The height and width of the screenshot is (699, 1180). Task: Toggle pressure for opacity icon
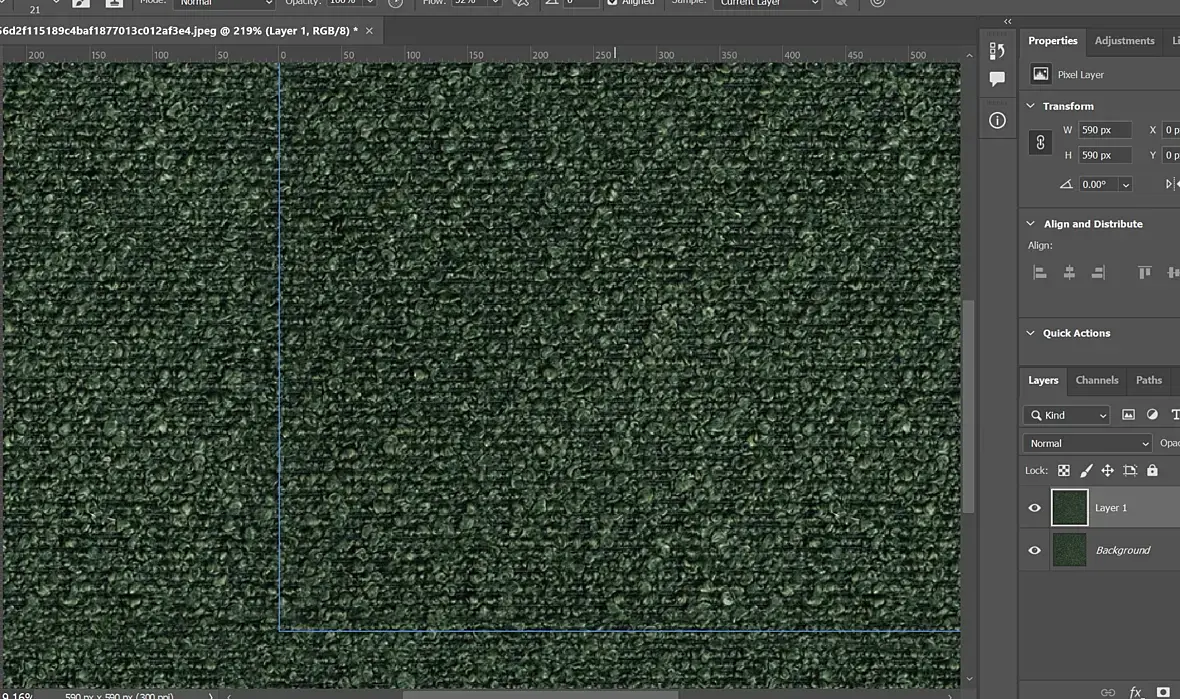pyautogui.click(x=395, y=2)
